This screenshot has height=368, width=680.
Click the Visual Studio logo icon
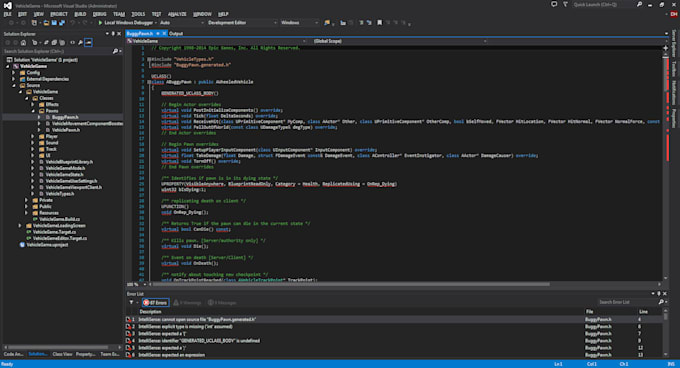7,5
